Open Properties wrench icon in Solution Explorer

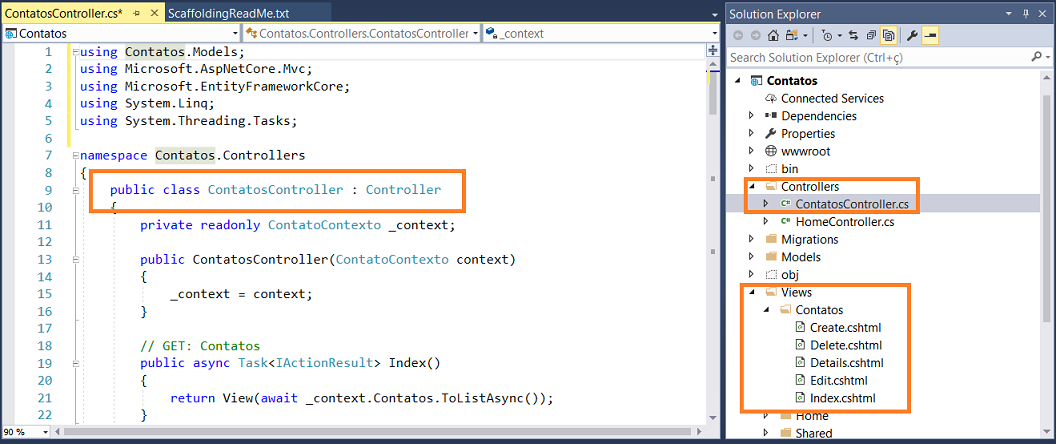click(x=913, y=35)
